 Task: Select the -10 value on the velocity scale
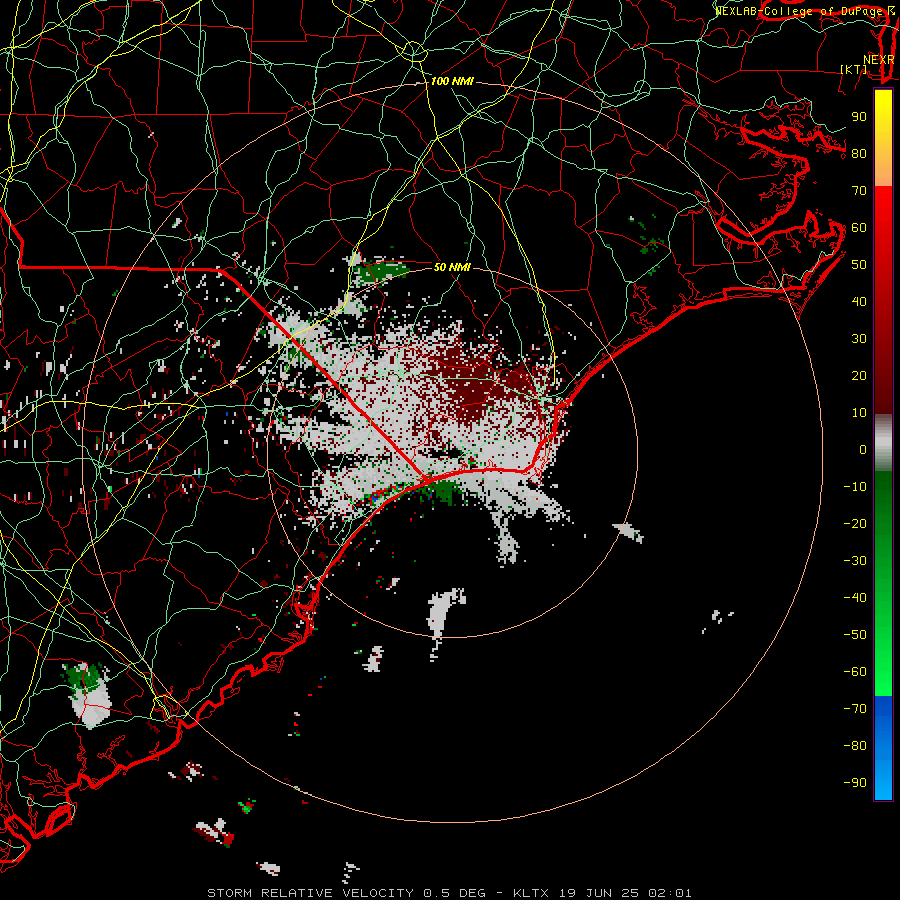pyautogui.click(x=855, y=487)
